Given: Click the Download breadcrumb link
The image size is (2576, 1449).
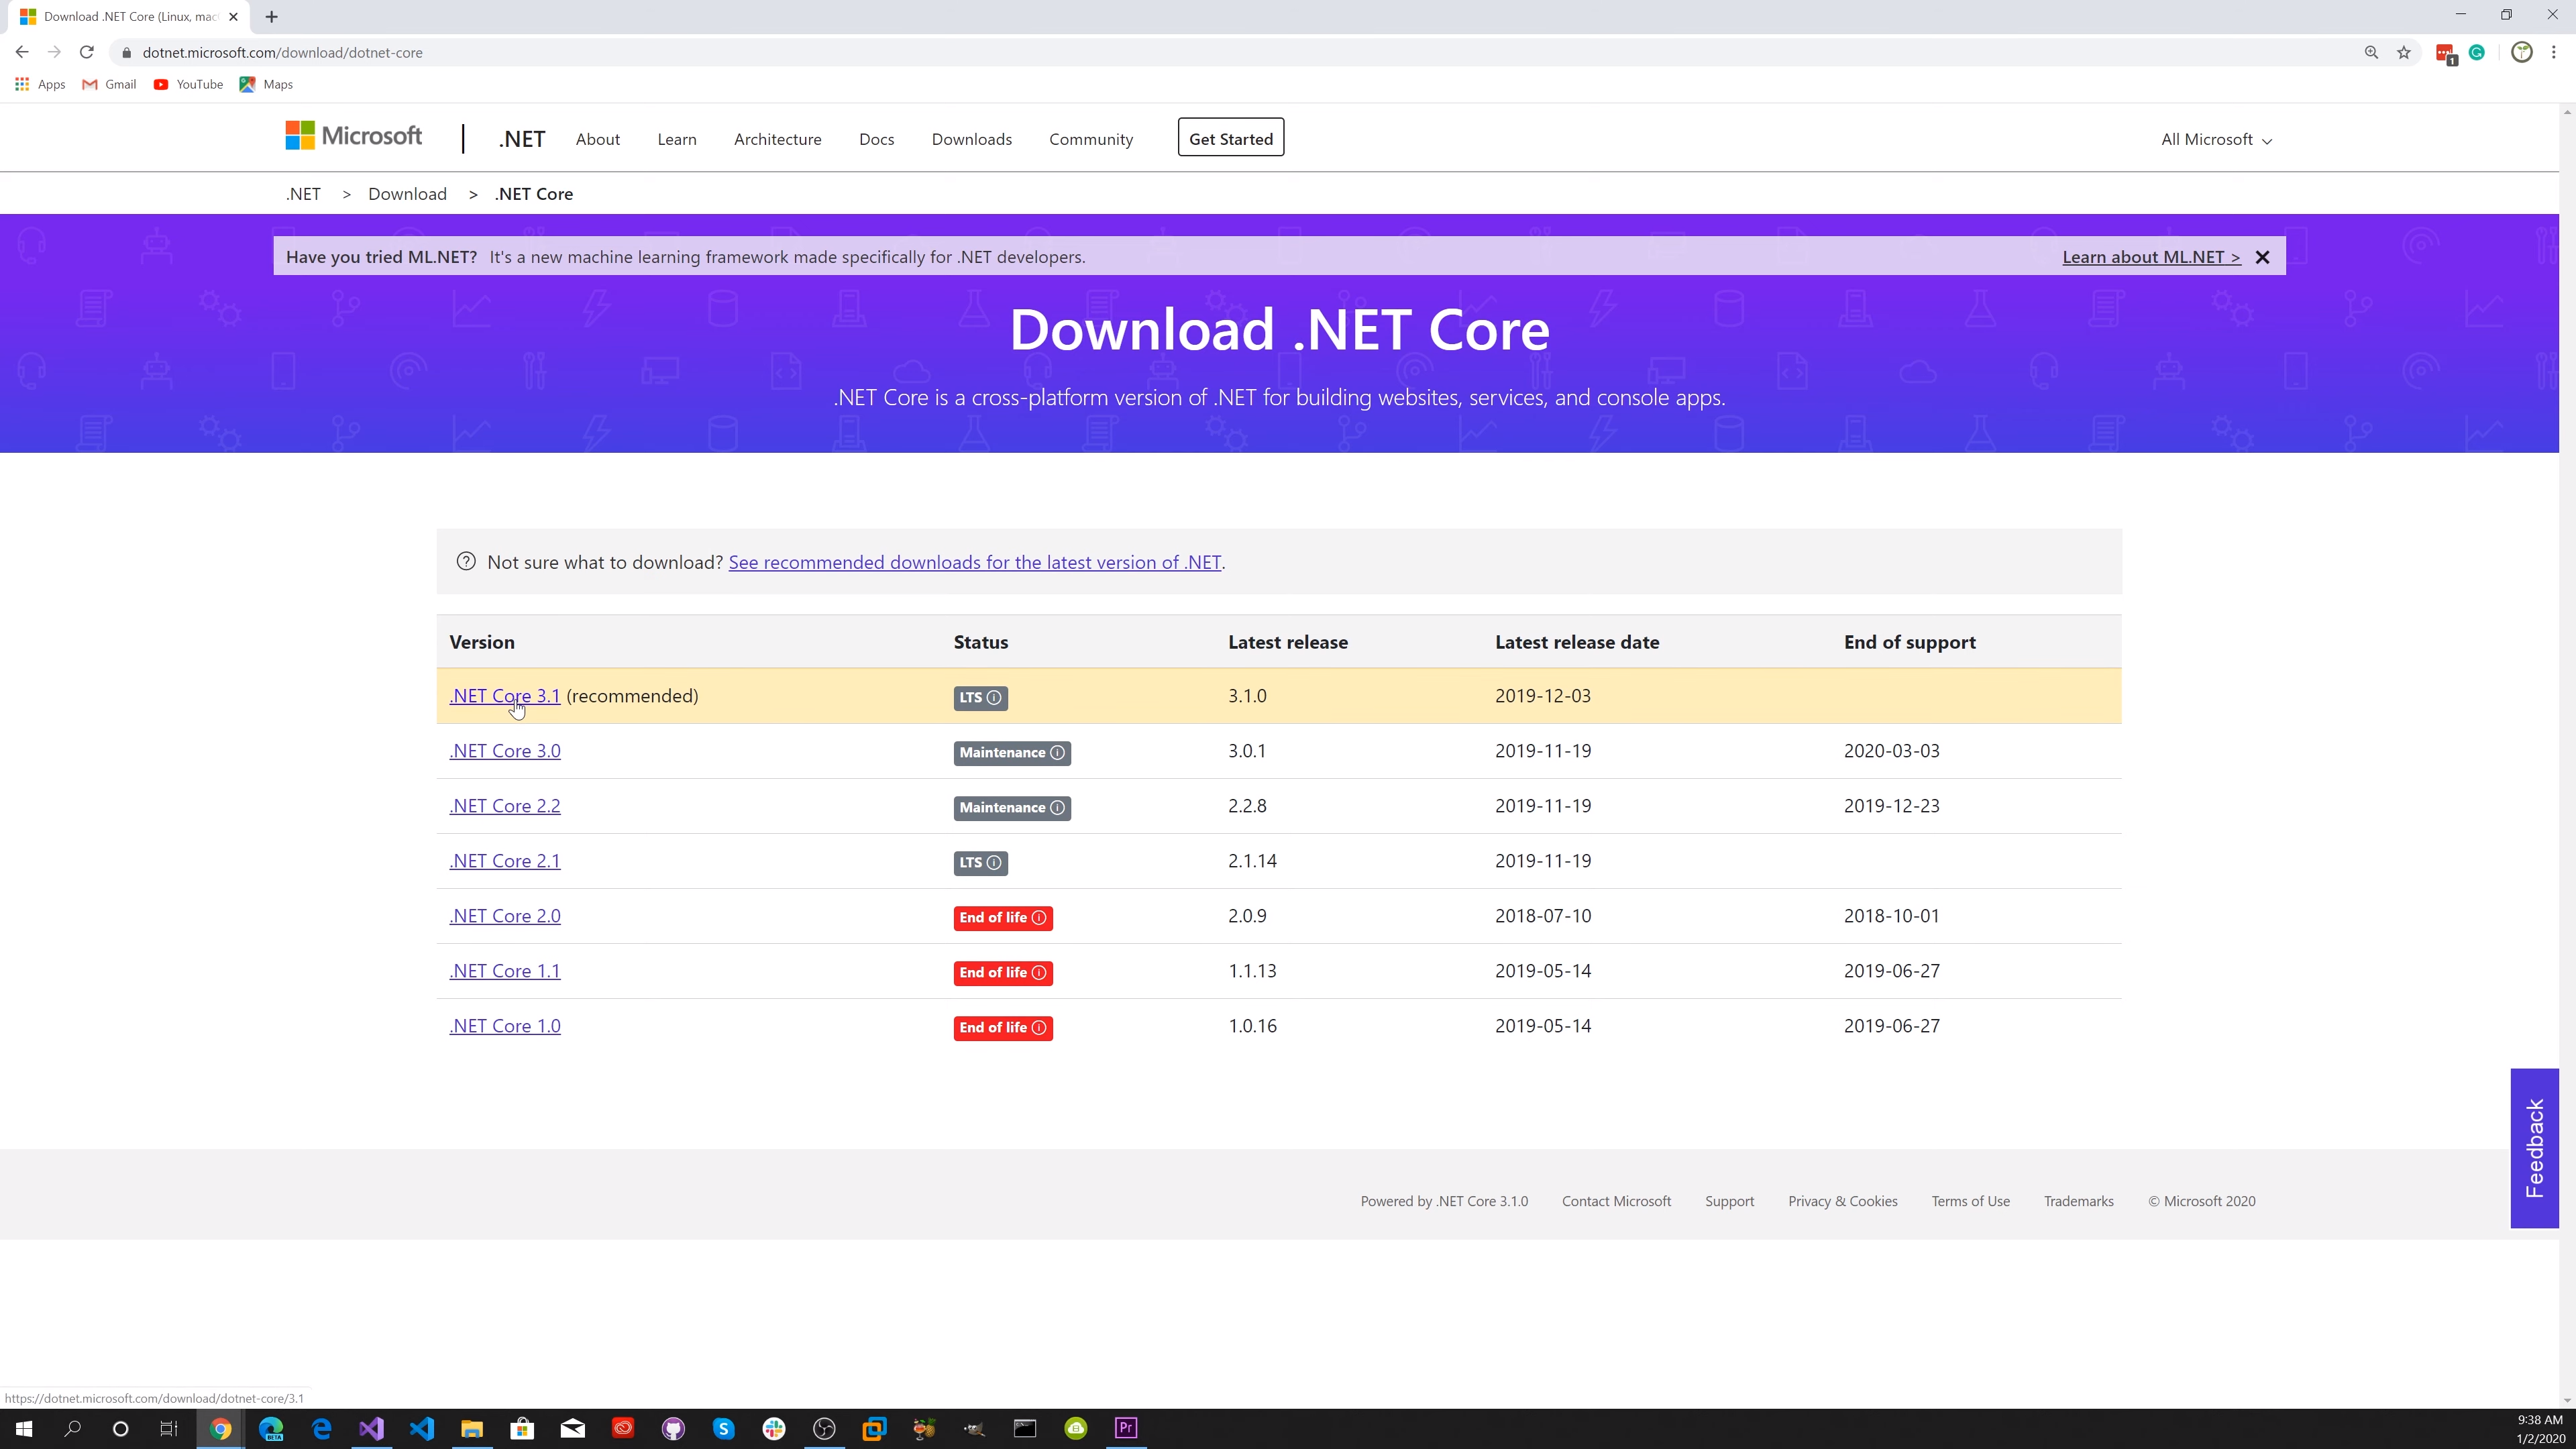Looking at the screenshot, I should (407, 194).
